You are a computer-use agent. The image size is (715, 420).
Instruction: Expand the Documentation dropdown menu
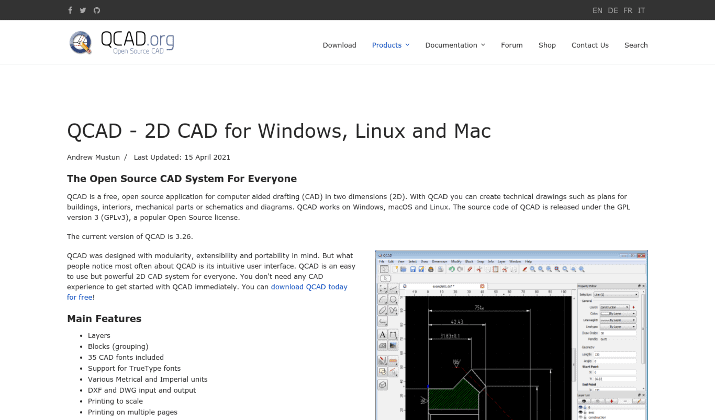[x=454, y=45]
